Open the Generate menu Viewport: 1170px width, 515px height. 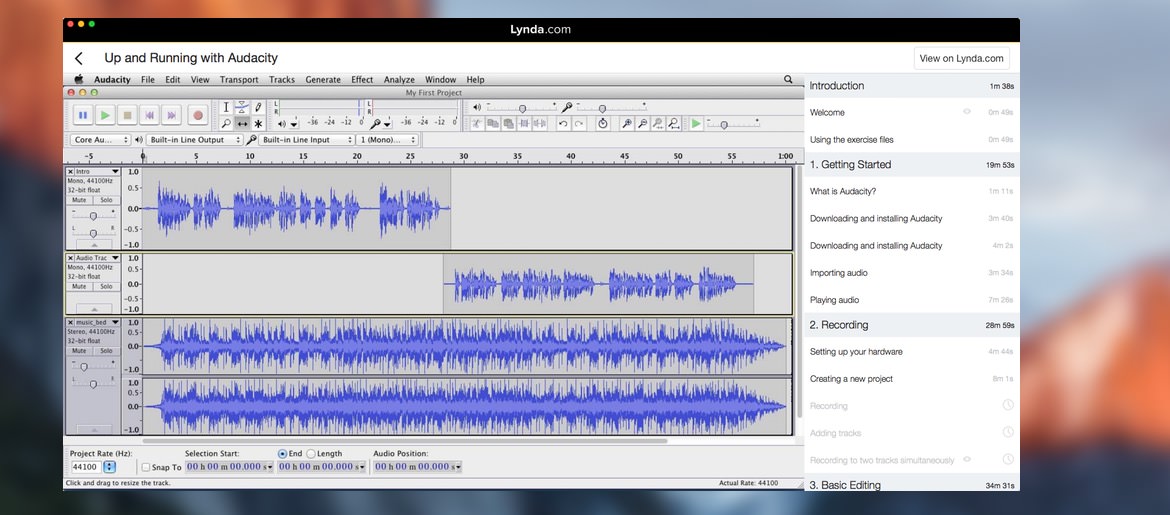point(323,80)
